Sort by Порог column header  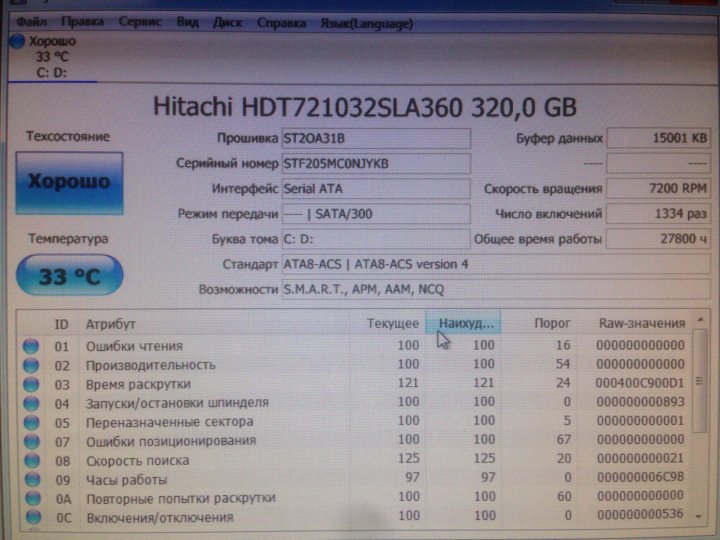[552, 323]
